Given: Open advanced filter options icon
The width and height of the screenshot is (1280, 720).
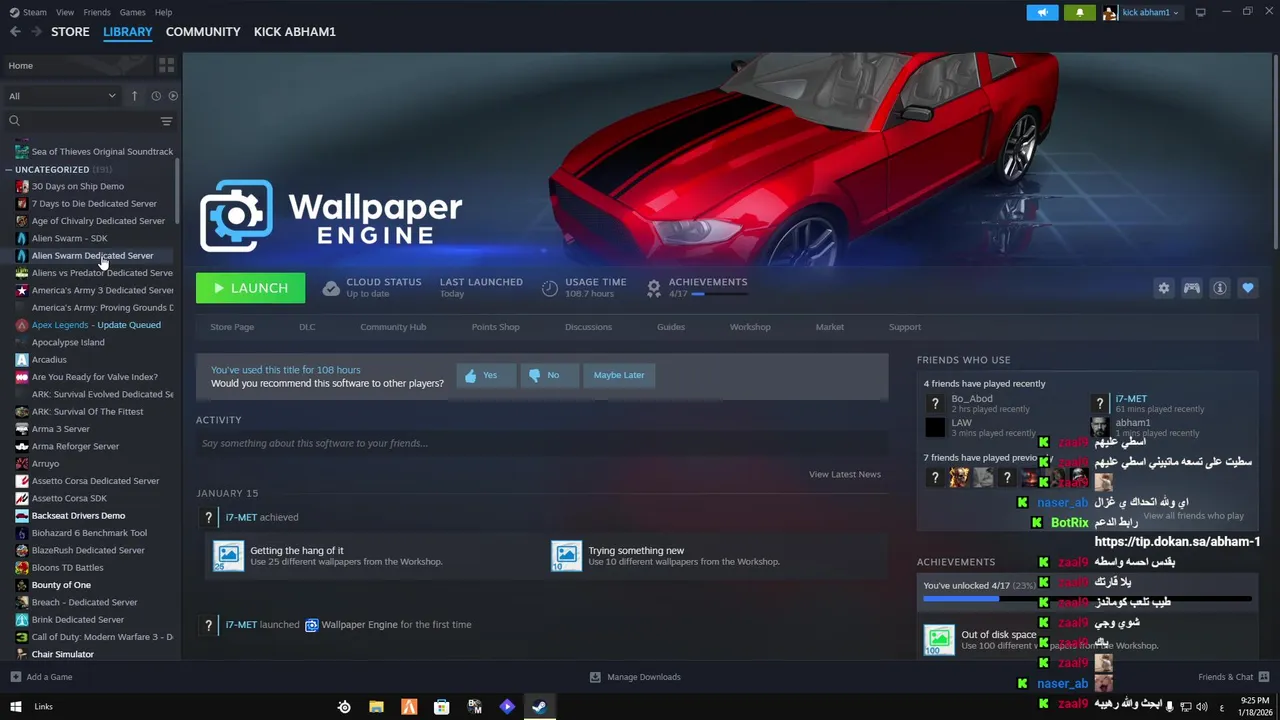Looking at the screenshot, I should (x=166, y=121).
